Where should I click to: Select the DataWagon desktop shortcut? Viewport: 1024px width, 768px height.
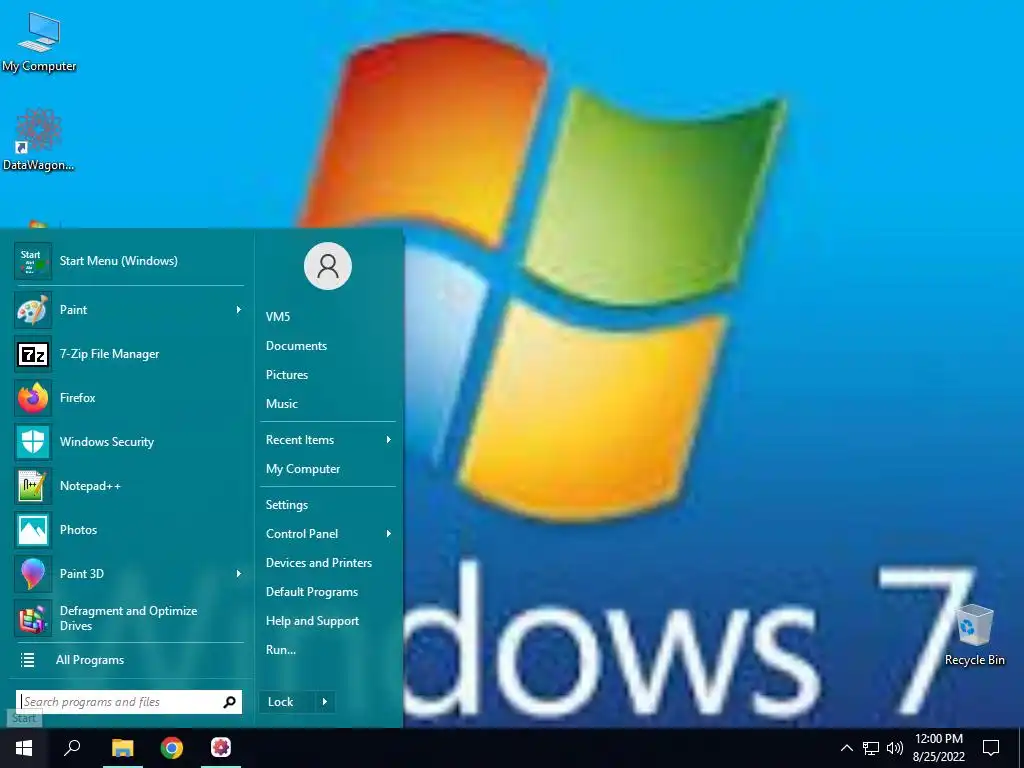(x=39, y=139)
